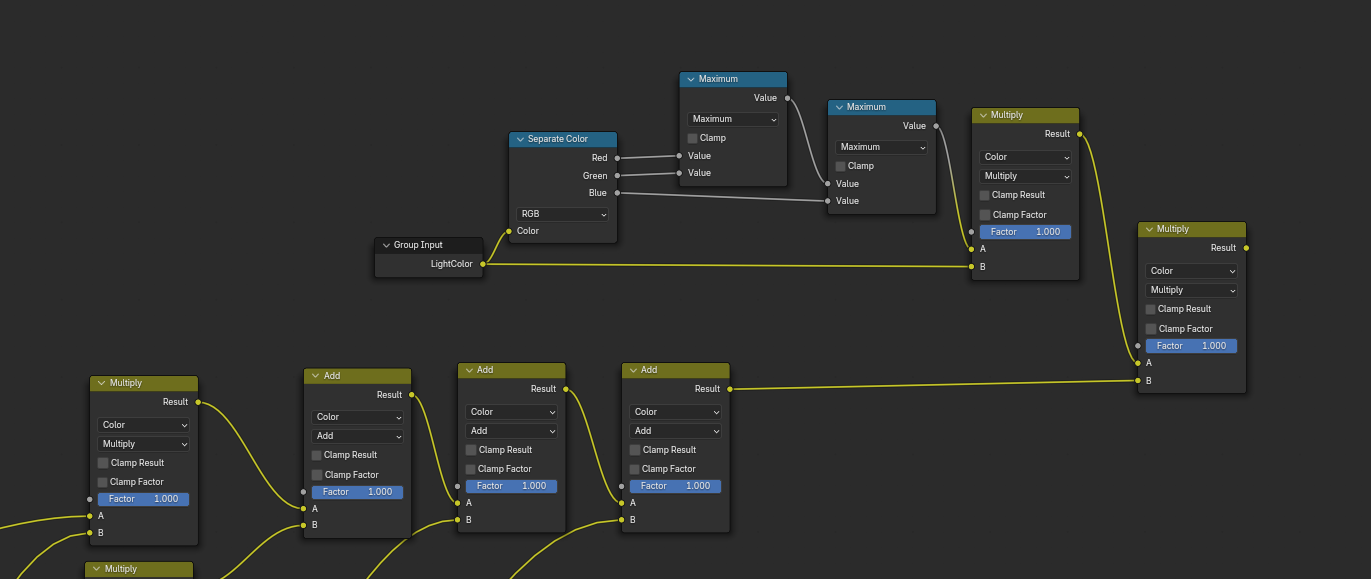Toggle Clamp Factor on Multiply node receiving LightColor

pyautogui.click(x=985, y=215)
